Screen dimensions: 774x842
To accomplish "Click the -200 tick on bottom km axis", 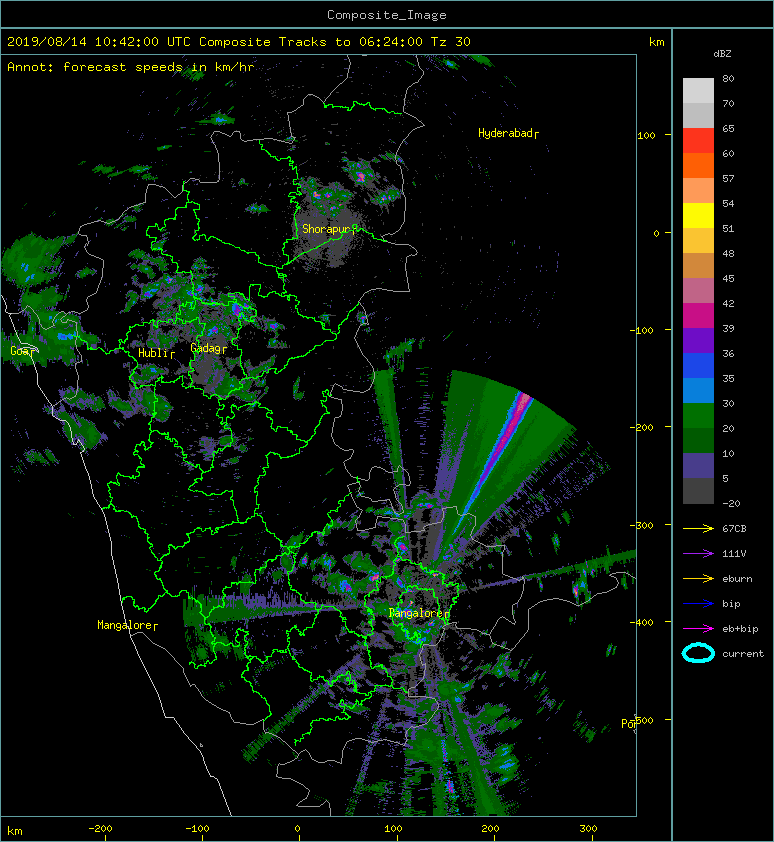I will point(100,829).
